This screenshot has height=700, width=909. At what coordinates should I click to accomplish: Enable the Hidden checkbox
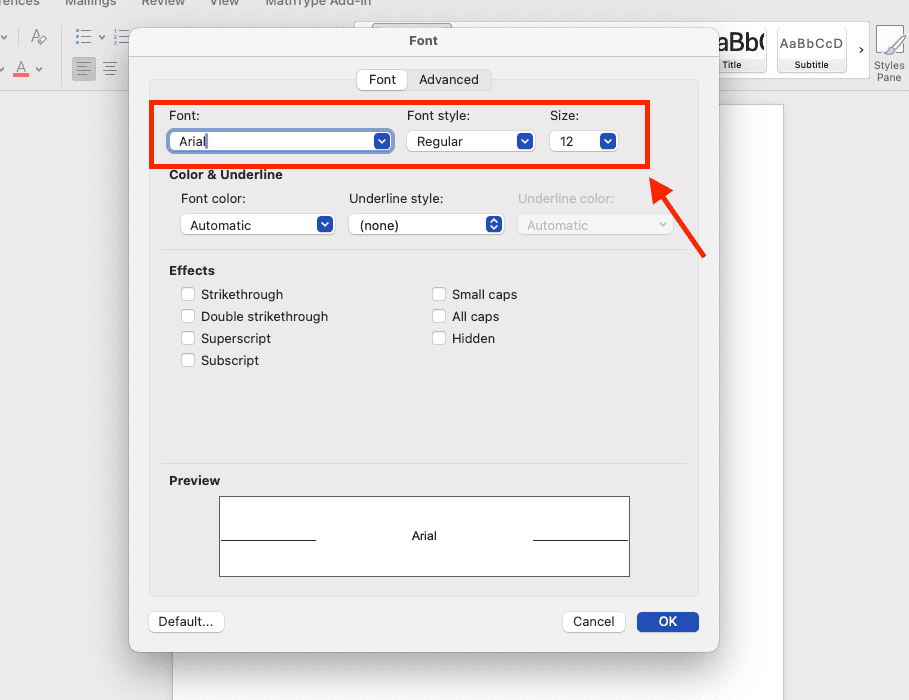pyautogui.click(x=439, y=338)
